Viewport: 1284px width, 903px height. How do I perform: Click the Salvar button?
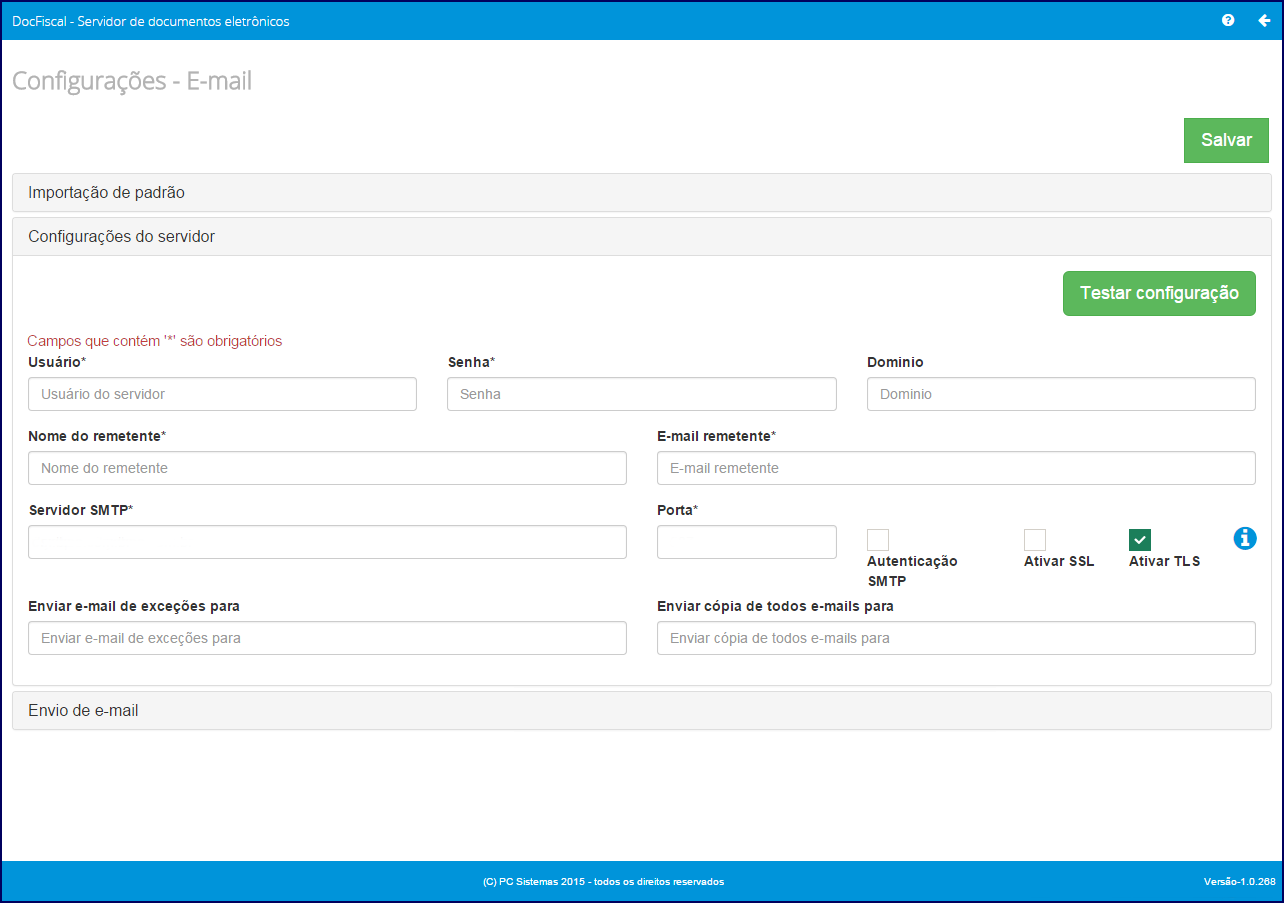click(x=1226, y=140)
